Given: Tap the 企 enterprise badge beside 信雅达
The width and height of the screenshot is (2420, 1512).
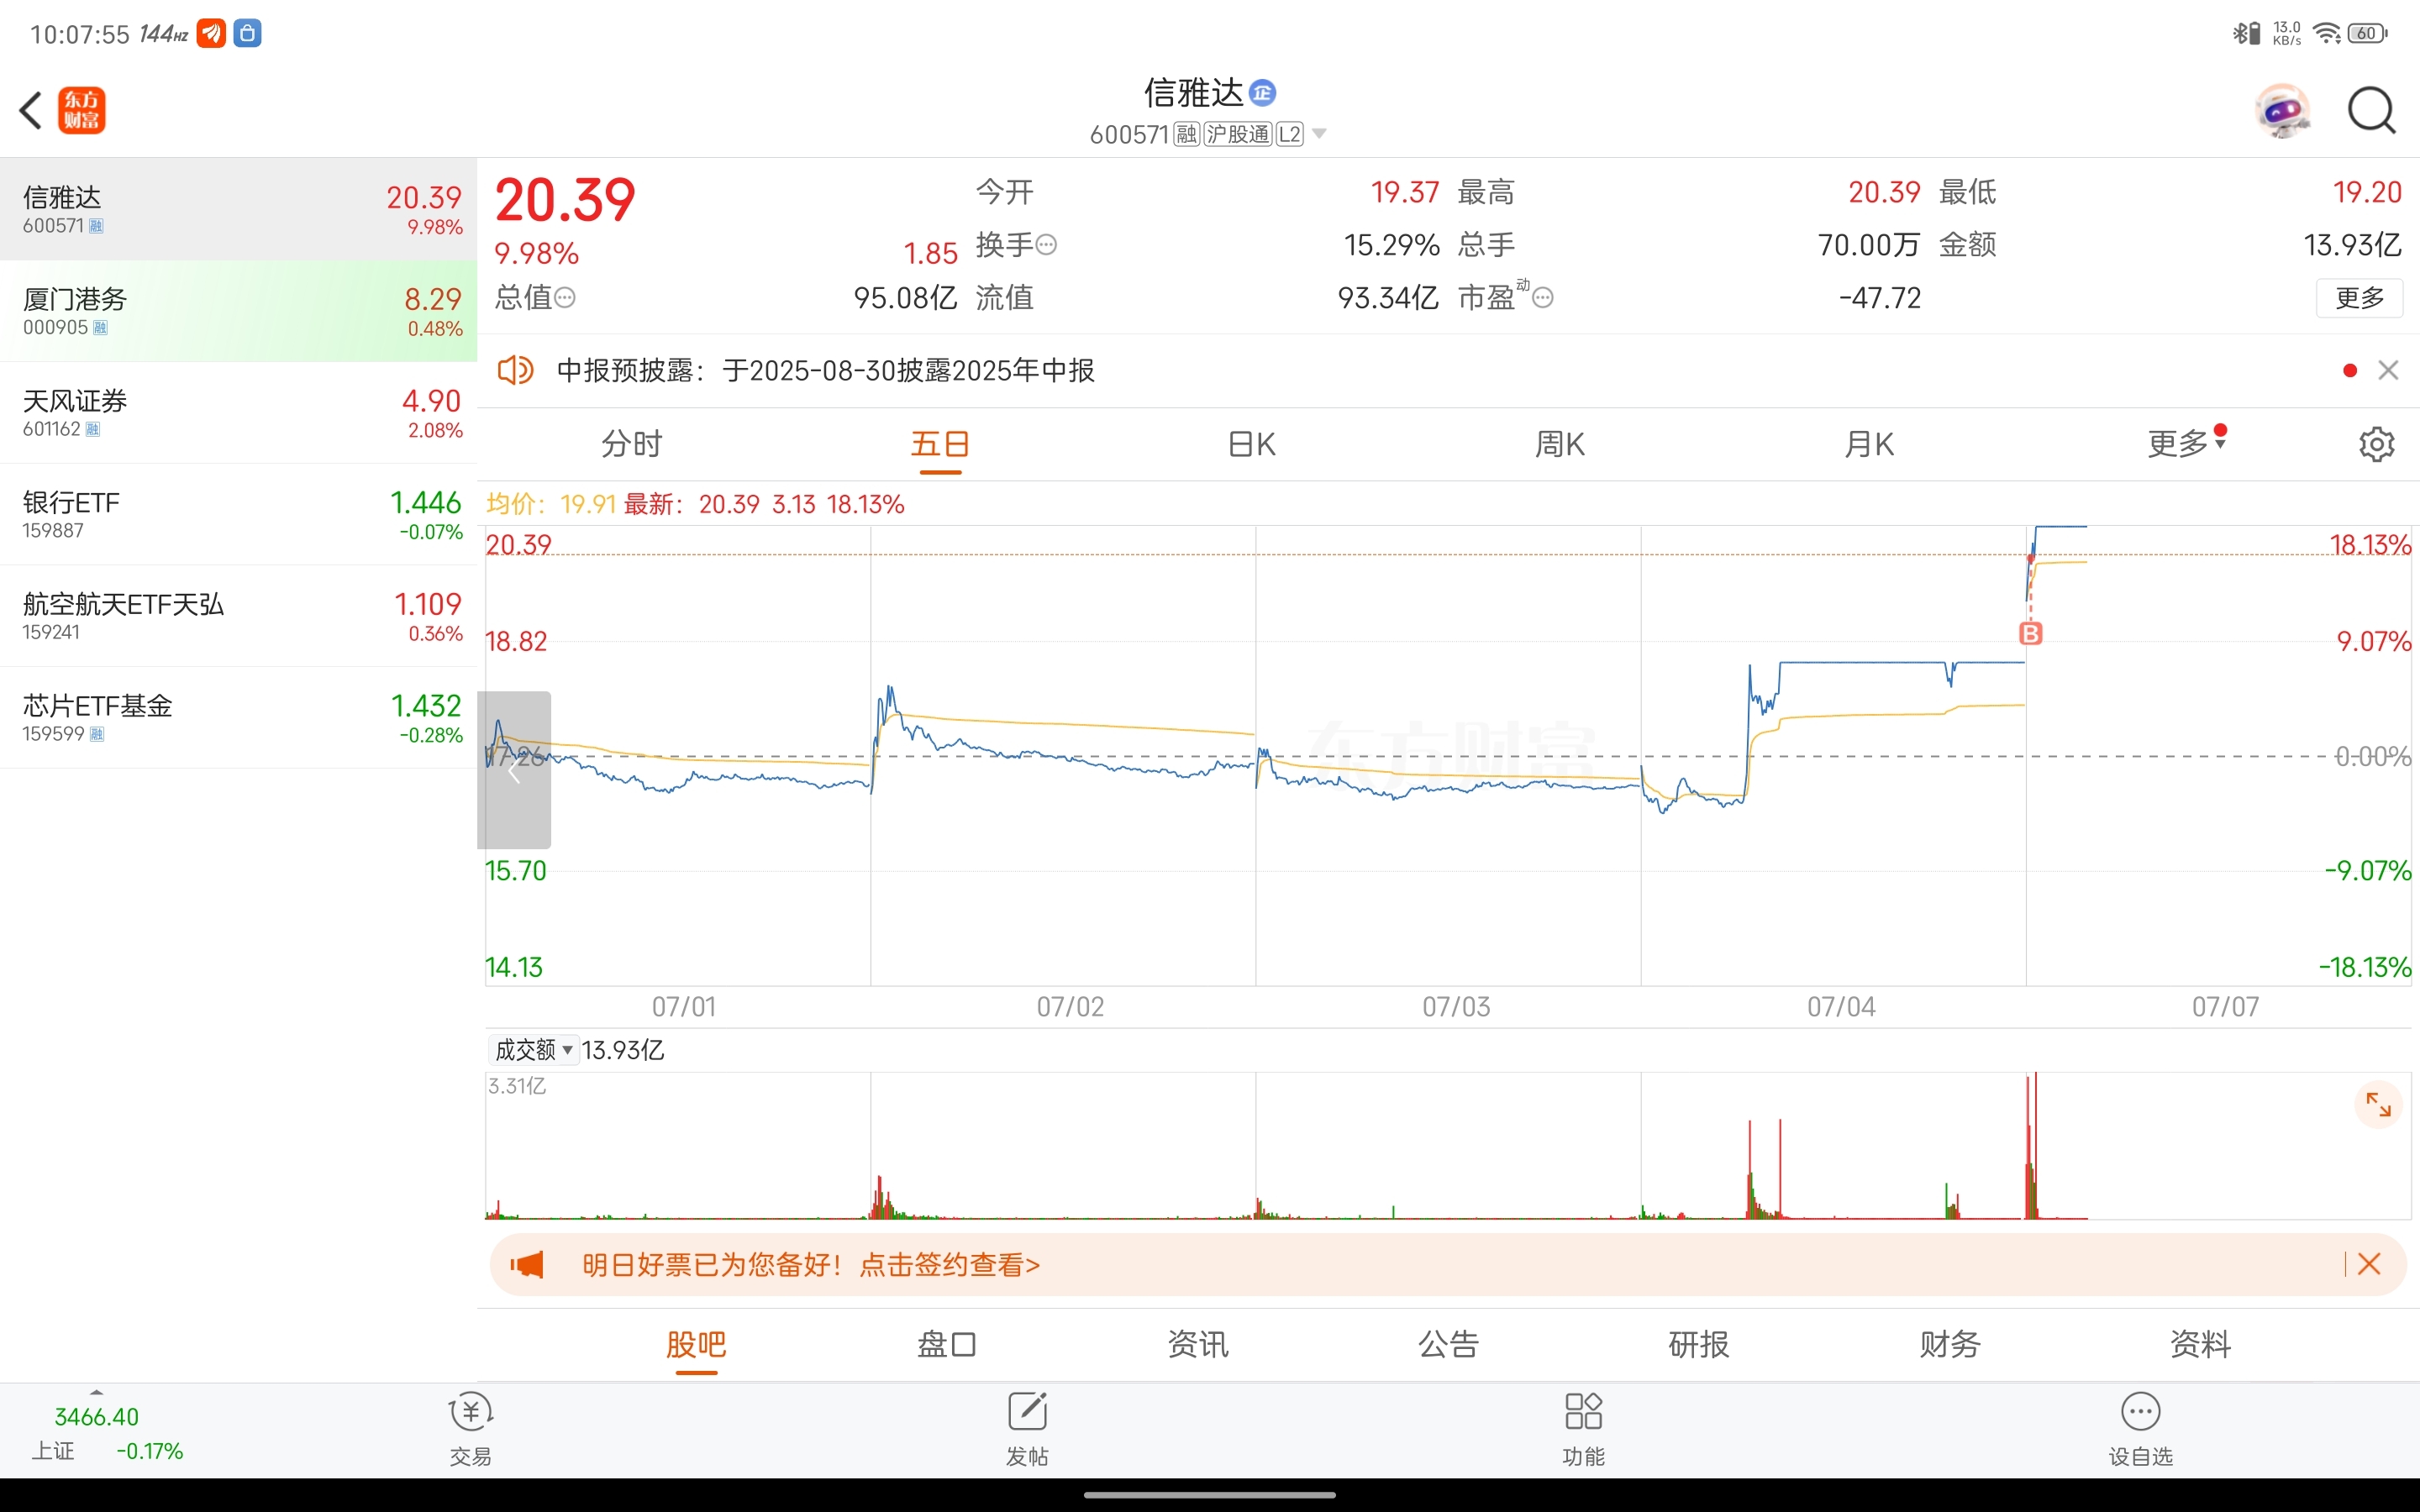Looking at the screenshot, I should 1263,93.
